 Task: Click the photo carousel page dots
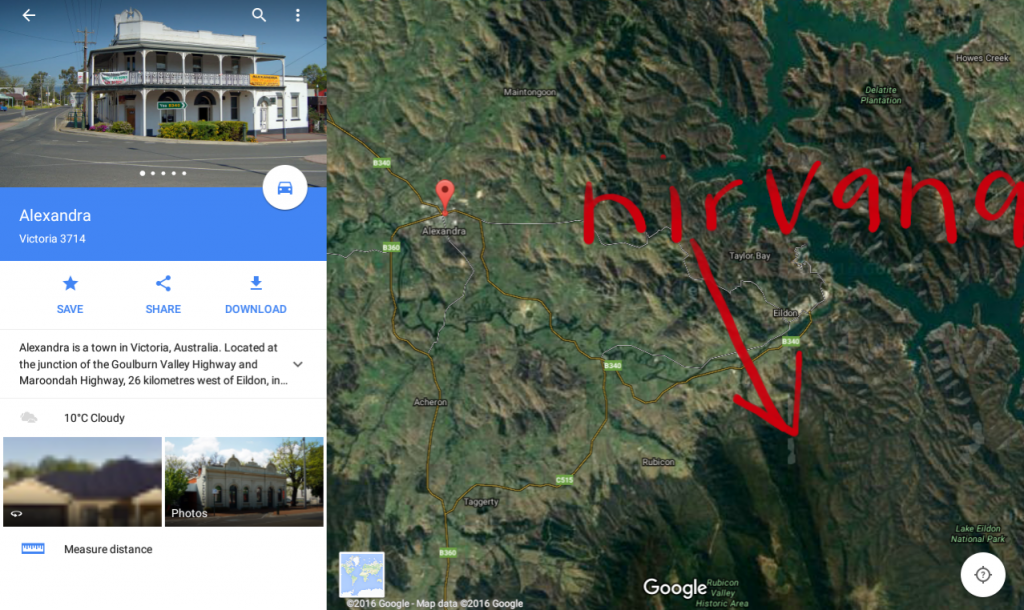[x=163, y=173]
